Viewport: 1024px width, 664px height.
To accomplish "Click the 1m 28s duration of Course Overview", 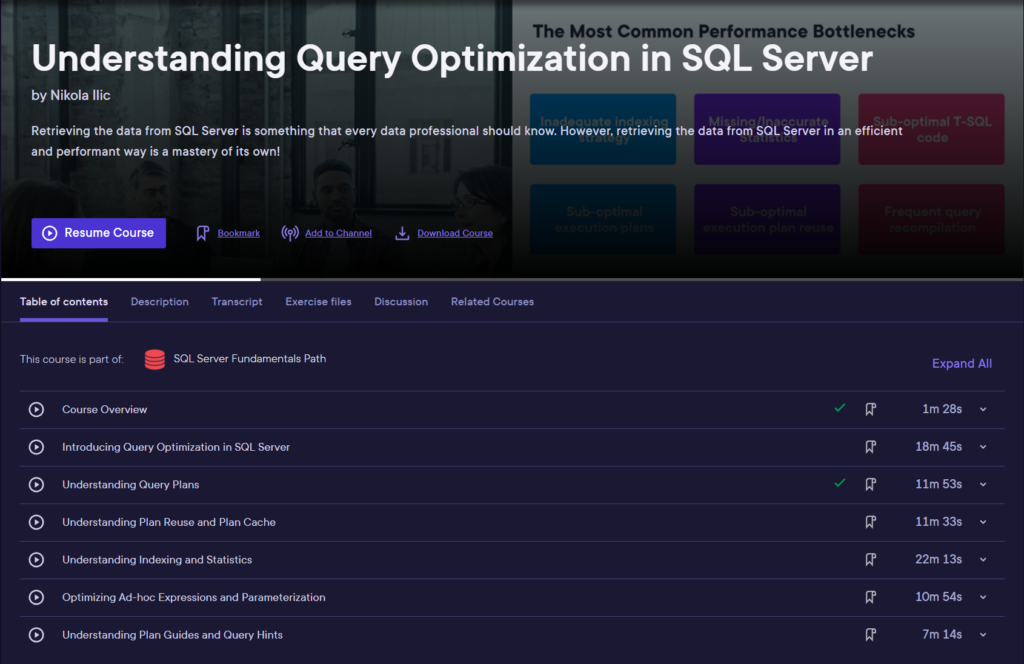I will tap(942, 409).
